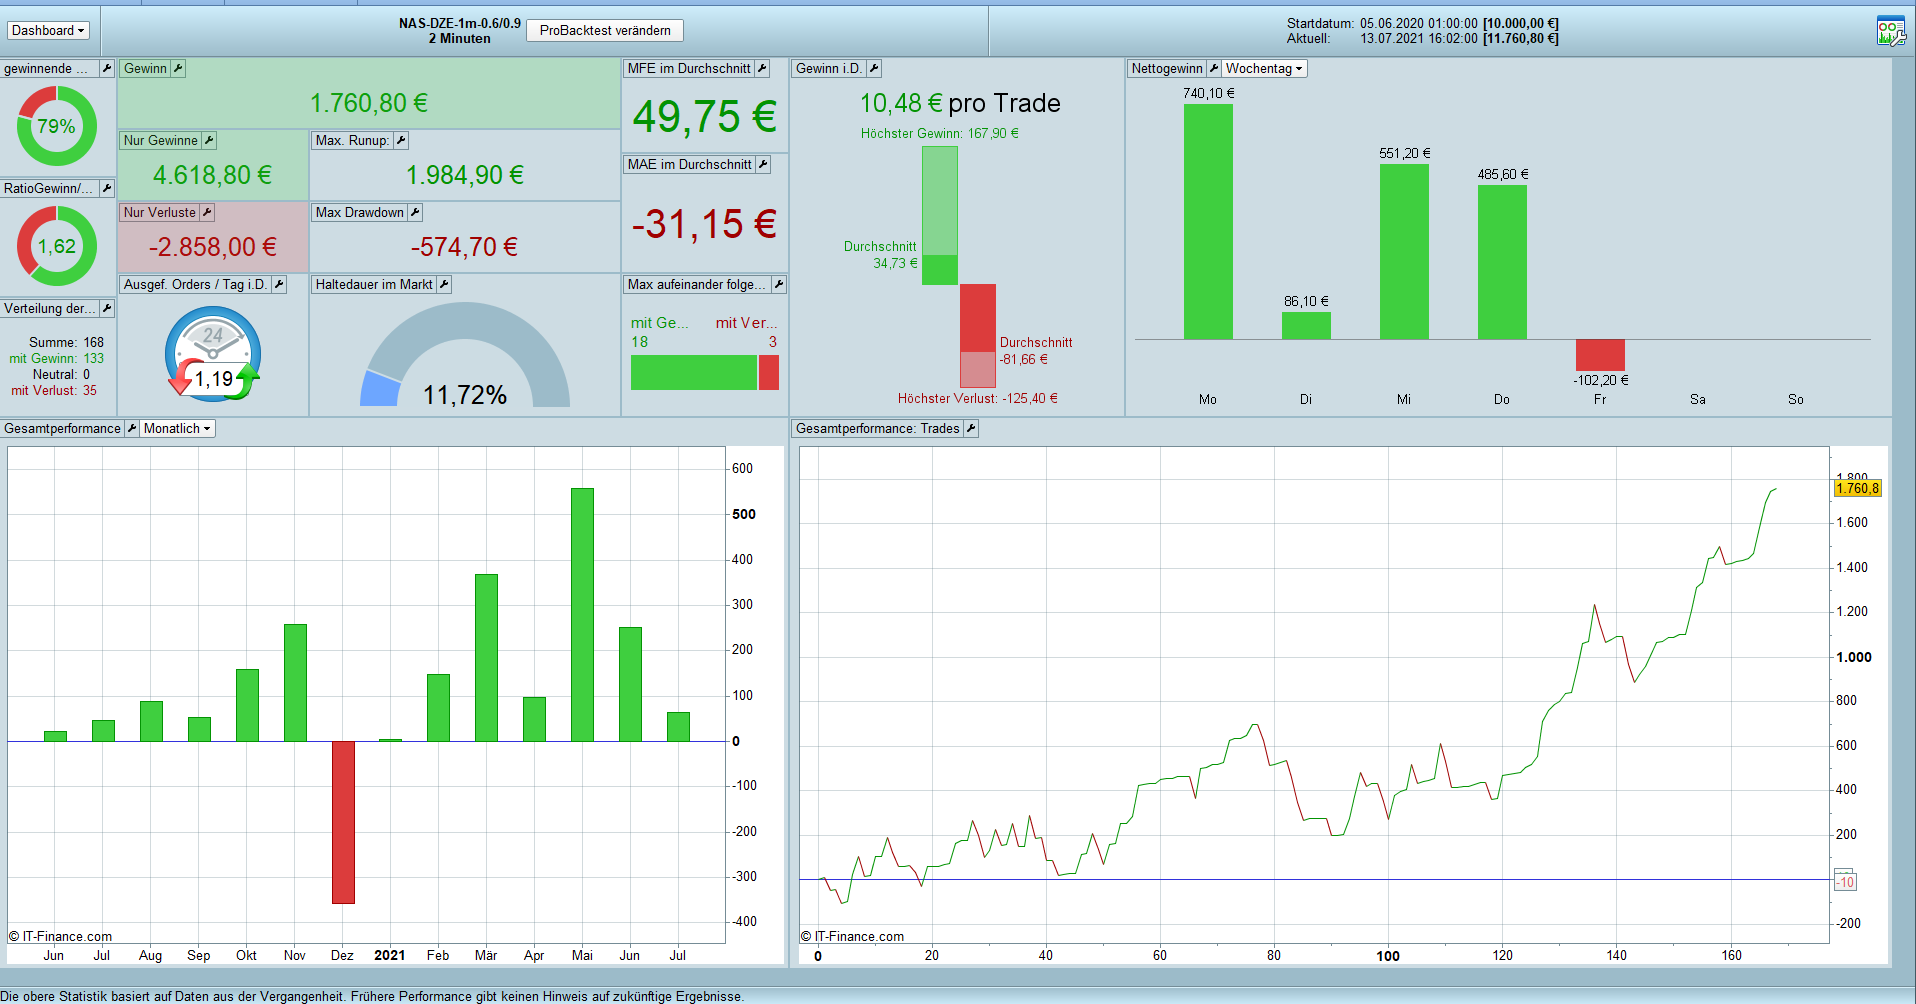Select the 79% winning trades donut chart
The width and height of the screenshot is (1916, 1004).
57,126
